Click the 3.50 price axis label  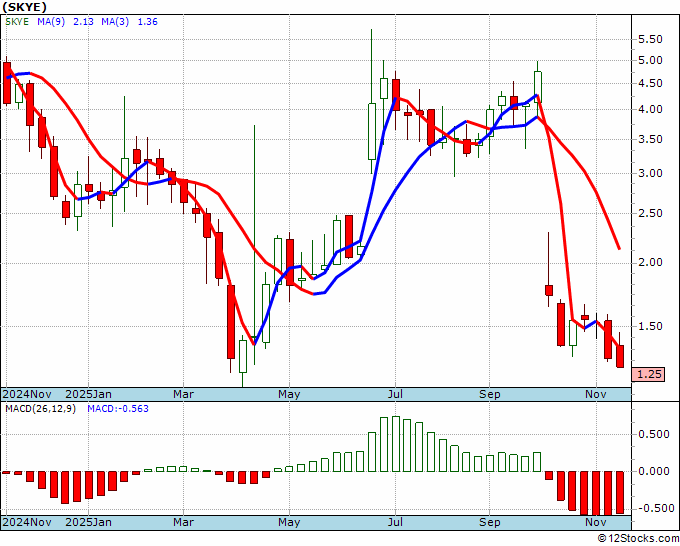click(651, 139)
